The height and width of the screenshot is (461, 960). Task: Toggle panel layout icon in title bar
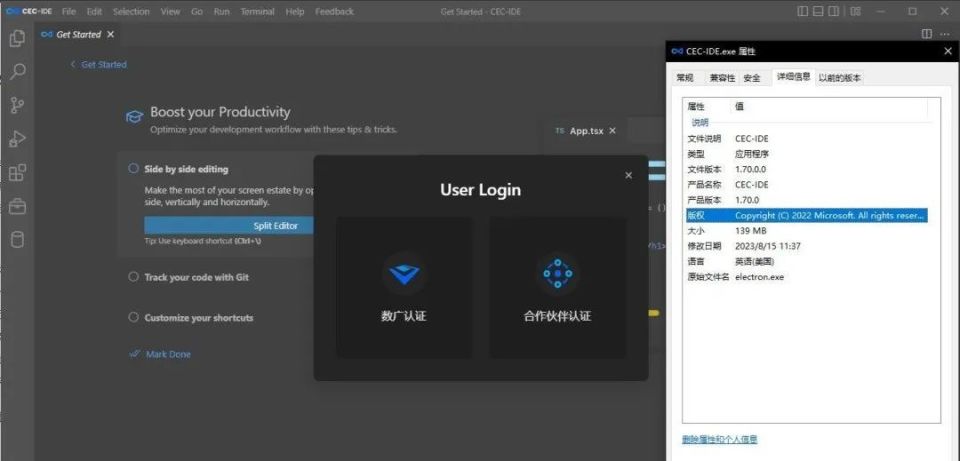coord(819,11)
